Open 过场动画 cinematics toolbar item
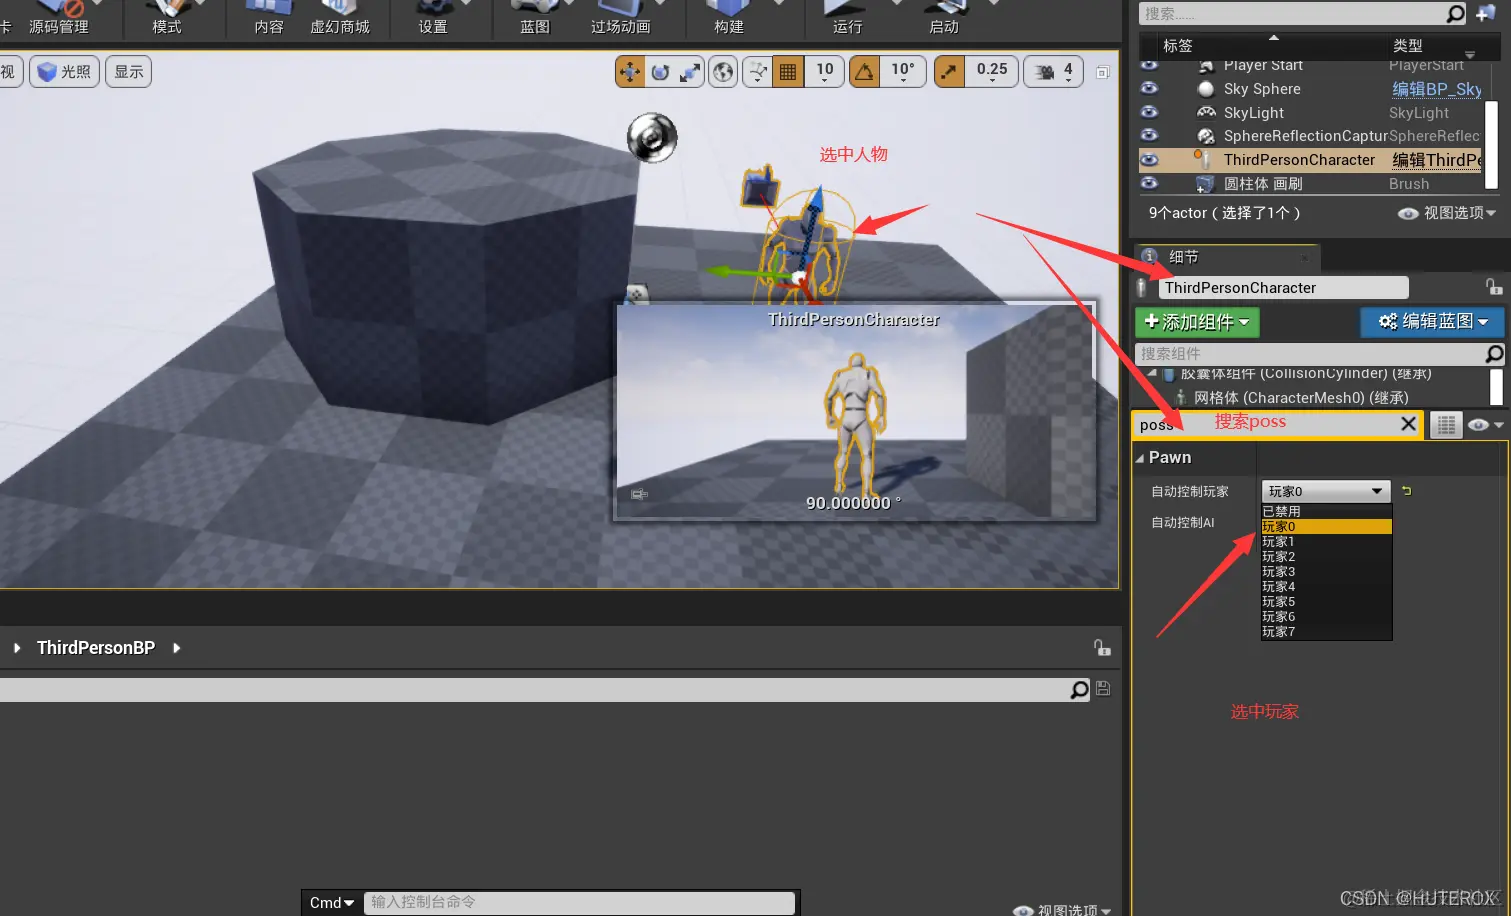The image size is (1511, 916). (x=621, y=20)
